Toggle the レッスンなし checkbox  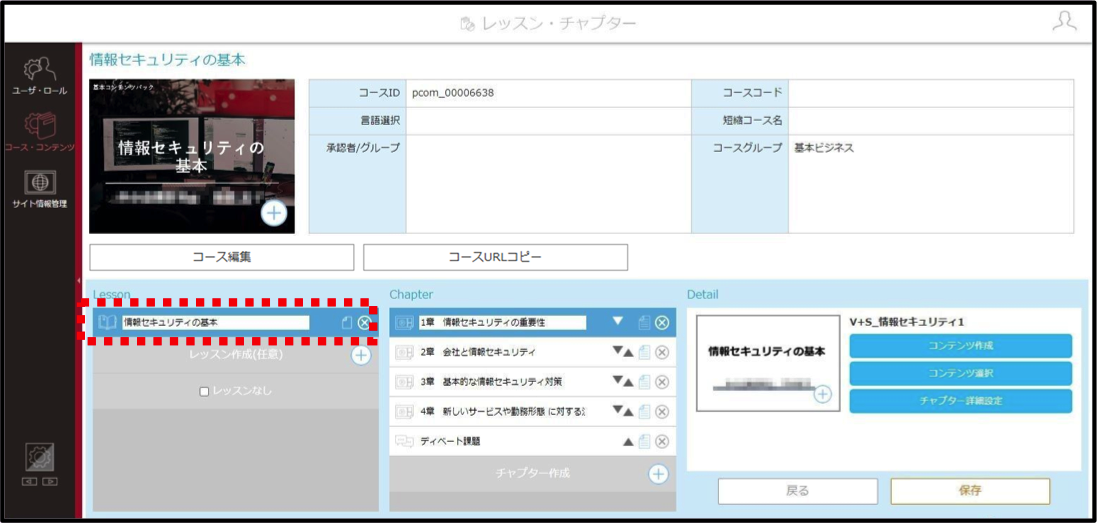click(204, 392)
